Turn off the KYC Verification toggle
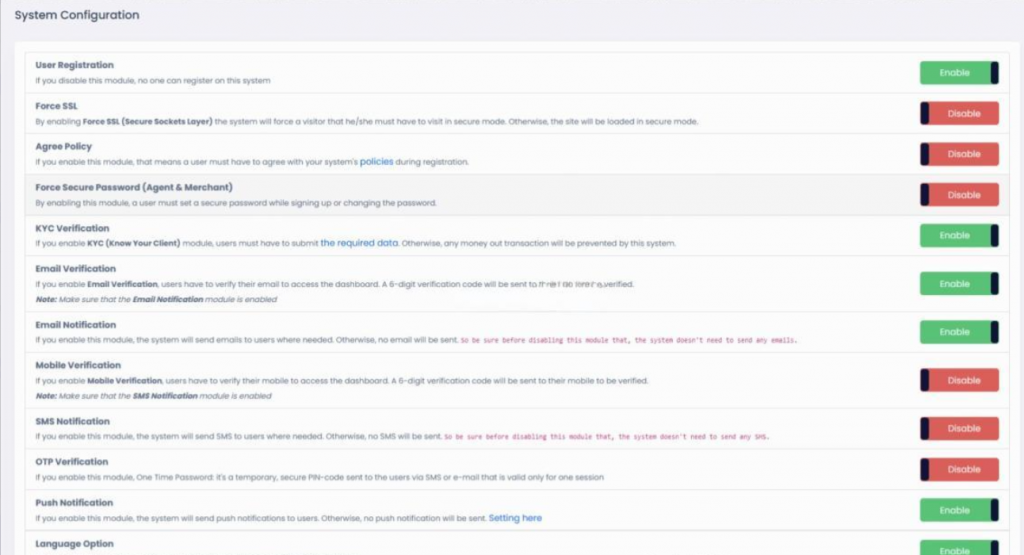Viewport: 1024px width, 555px height. [959, 236]
